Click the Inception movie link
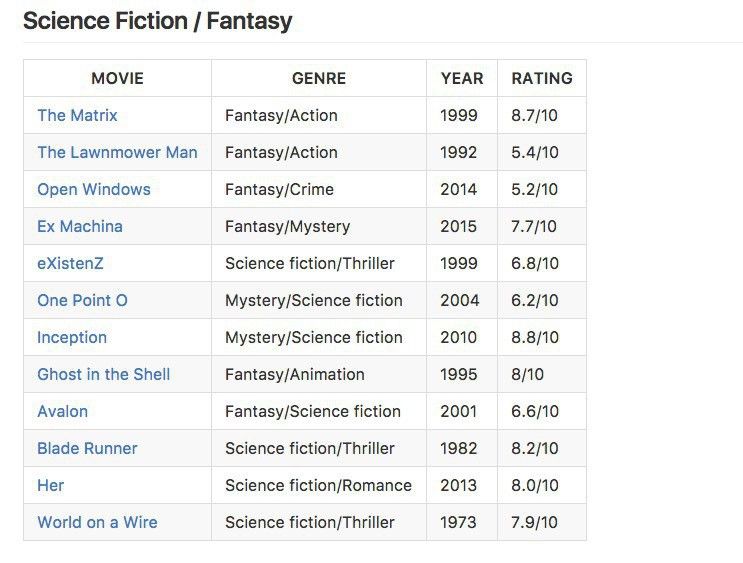Screen dimensions: 743x563 click(72, 338)
